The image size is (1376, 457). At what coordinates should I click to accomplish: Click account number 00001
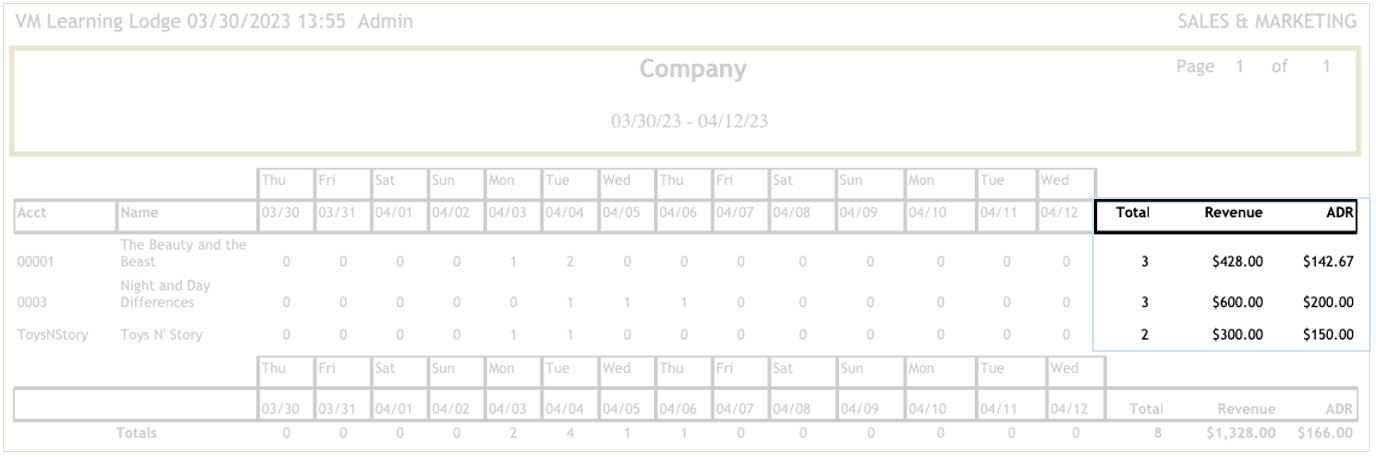(36, 263)
